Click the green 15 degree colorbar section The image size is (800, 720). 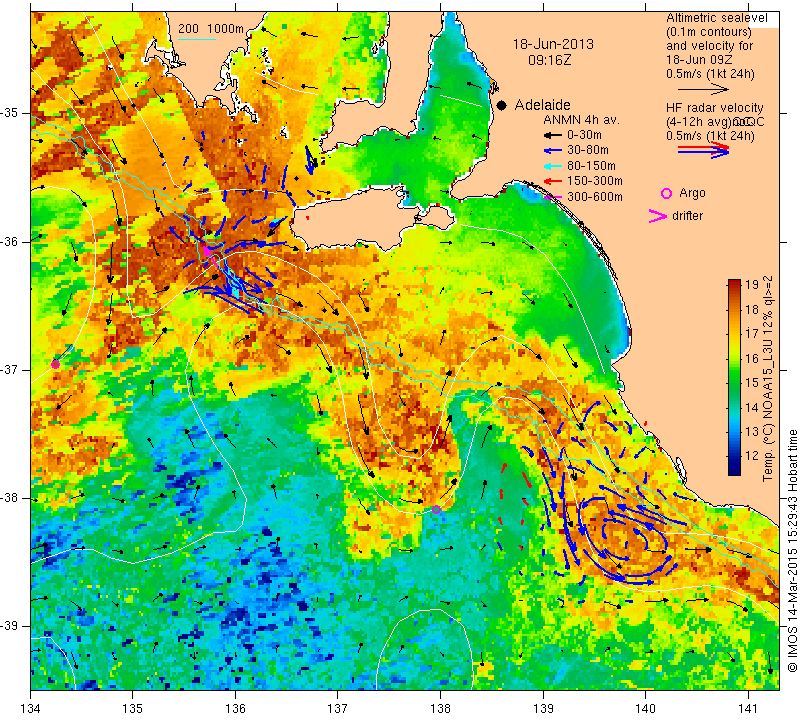(x=734, y=383)
